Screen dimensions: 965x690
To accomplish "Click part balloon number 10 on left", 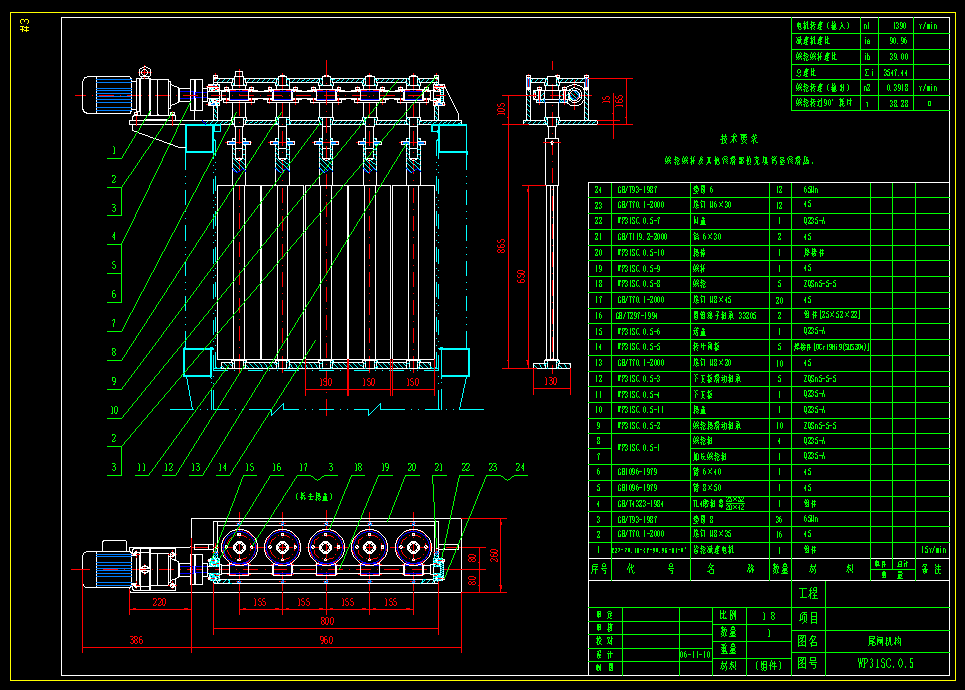I will pos(114,411).
